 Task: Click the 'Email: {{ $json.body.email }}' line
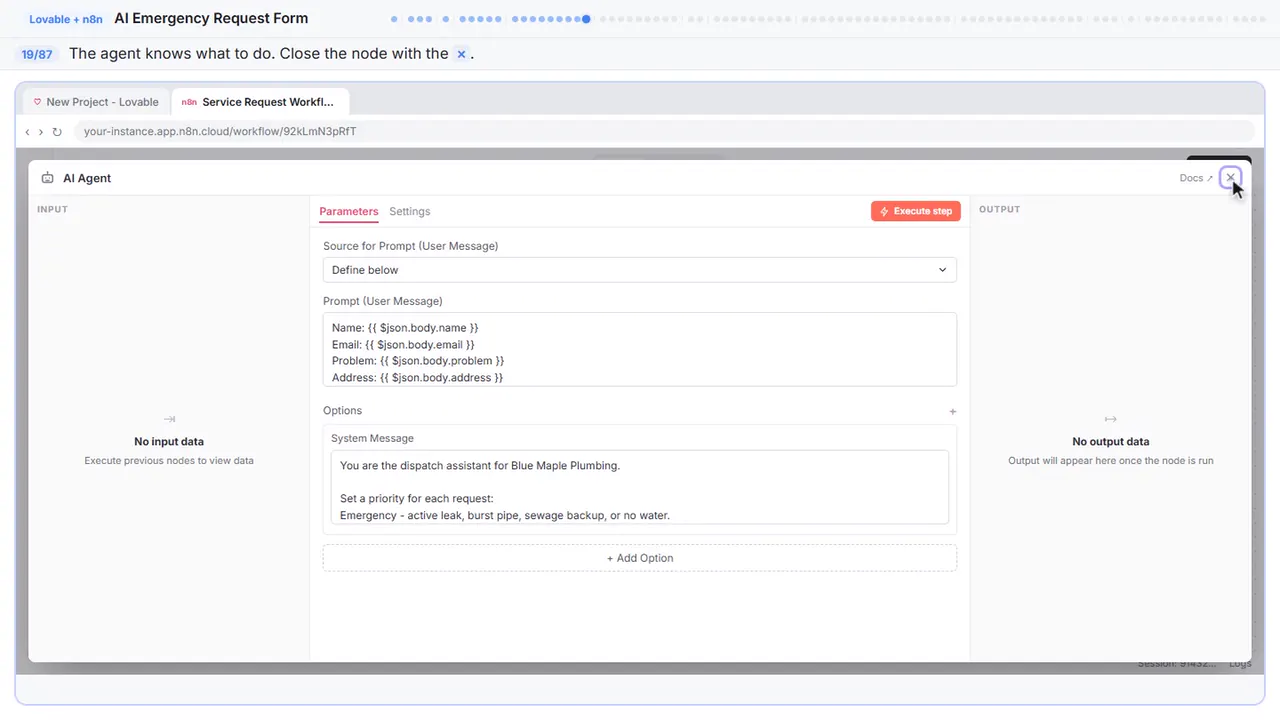[403, 344]
